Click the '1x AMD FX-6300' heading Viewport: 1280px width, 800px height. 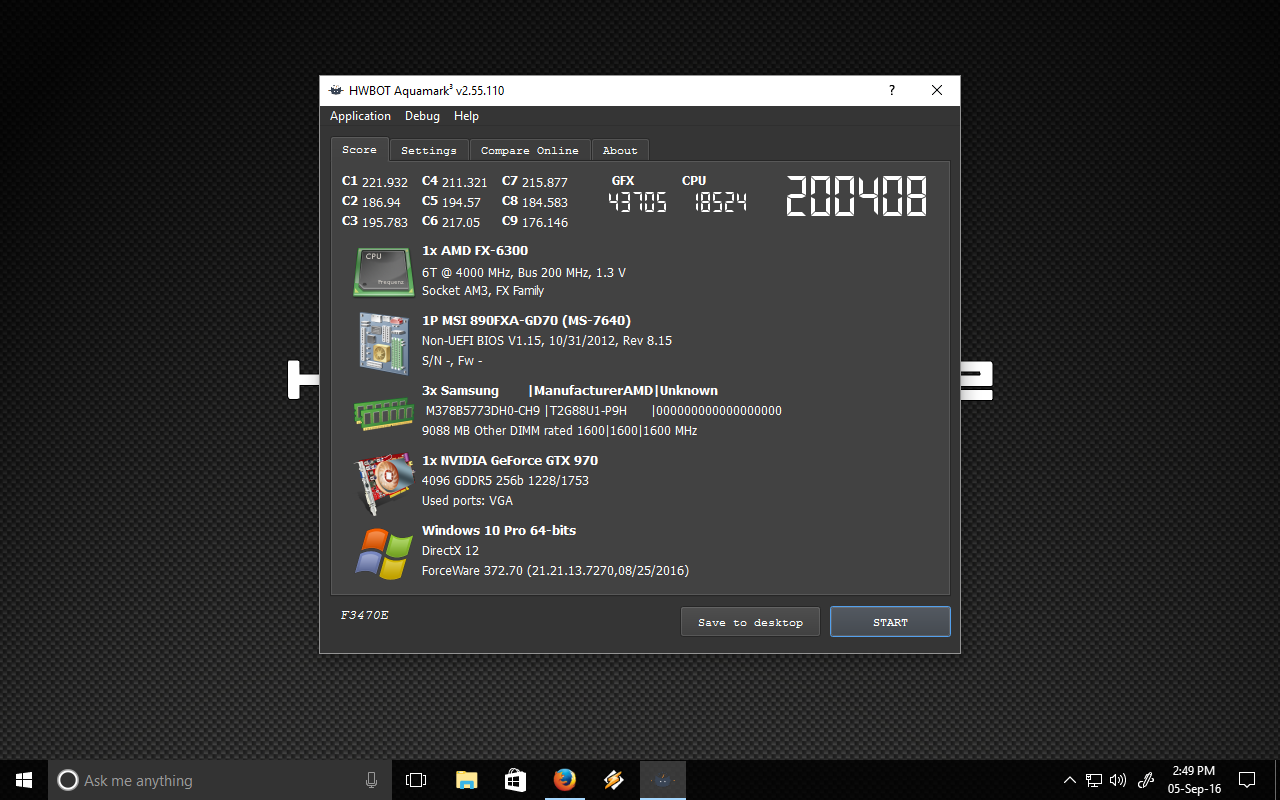click(475, 251)
